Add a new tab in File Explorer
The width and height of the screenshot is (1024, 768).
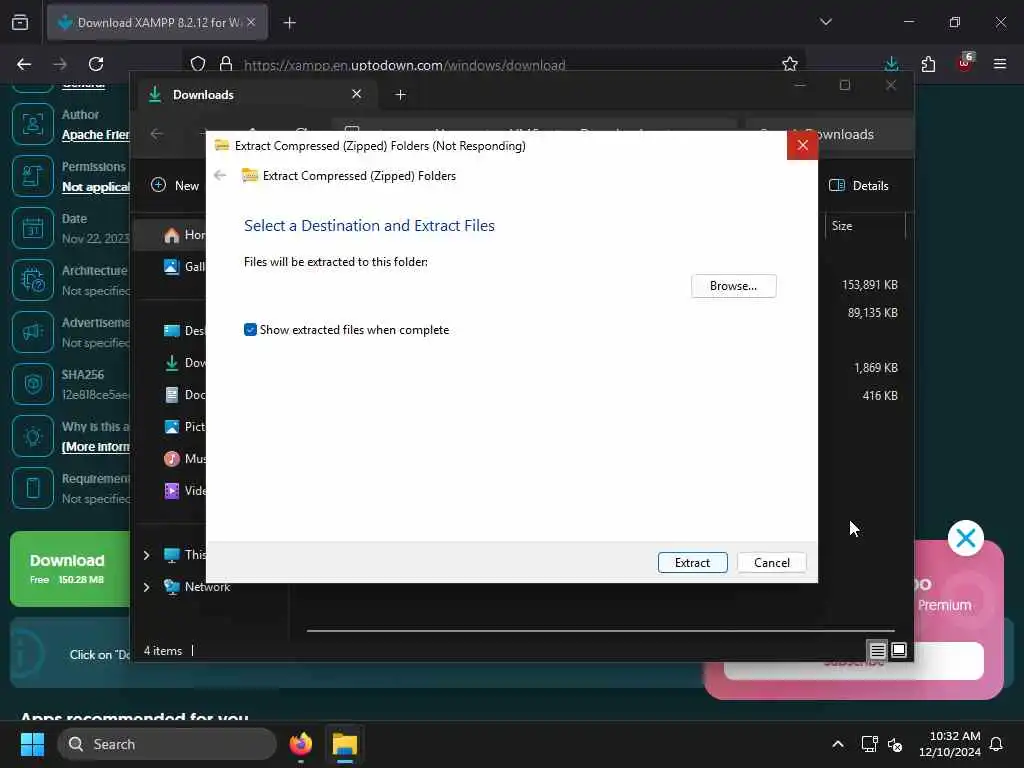coord(400,95)
